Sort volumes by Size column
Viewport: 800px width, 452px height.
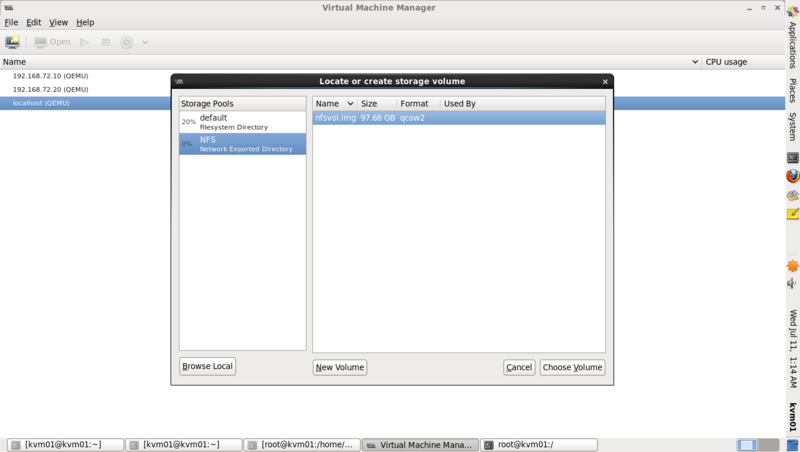point(377,104)
